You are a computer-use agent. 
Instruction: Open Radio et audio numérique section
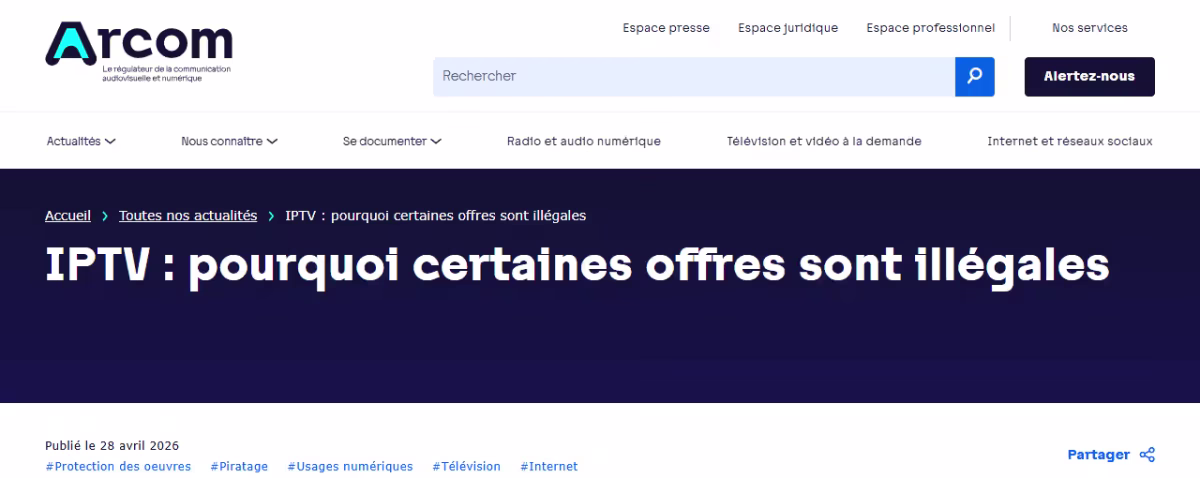[x=584, y=141]
